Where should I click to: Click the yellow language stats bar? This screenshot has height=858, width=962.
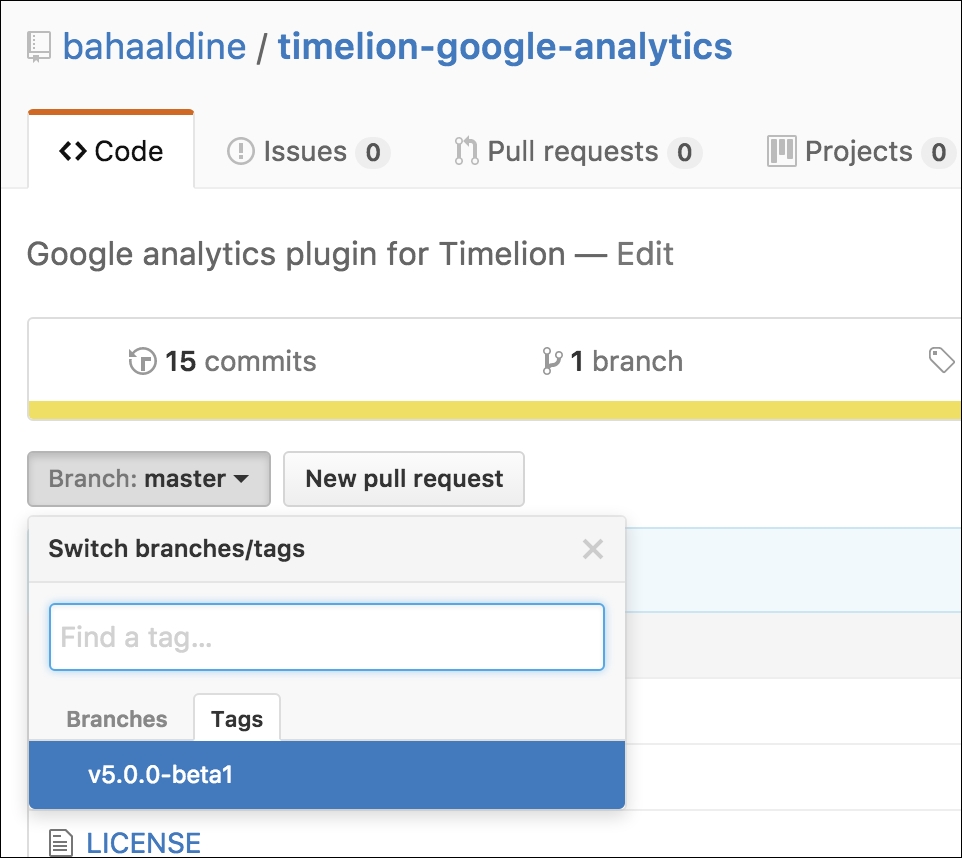(x=494, y=410)
